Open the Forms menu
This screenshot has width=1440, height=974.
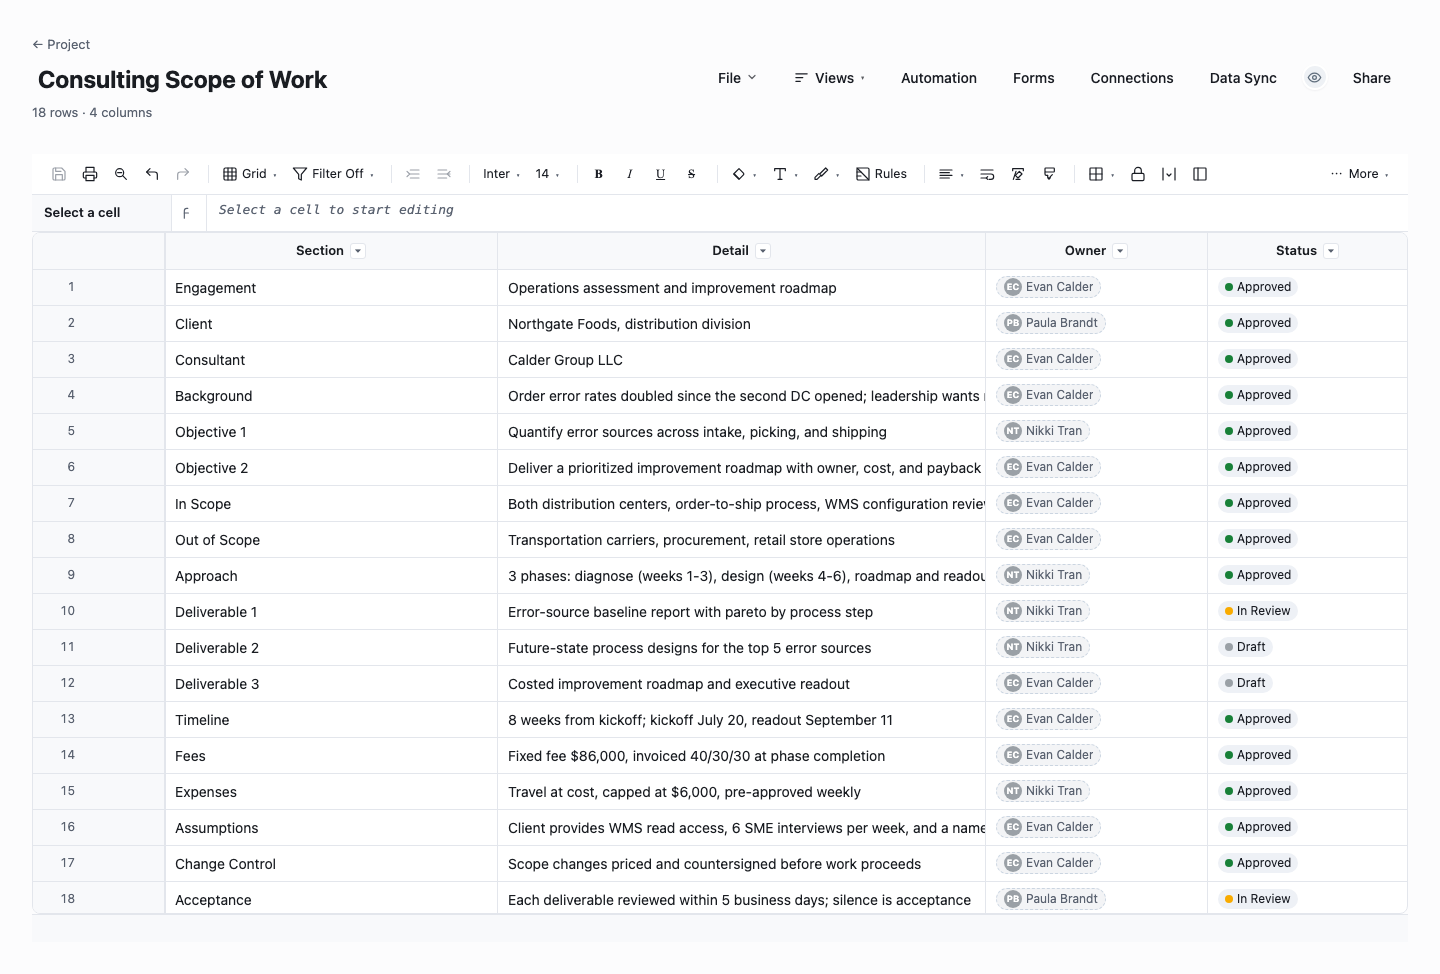1033,78
